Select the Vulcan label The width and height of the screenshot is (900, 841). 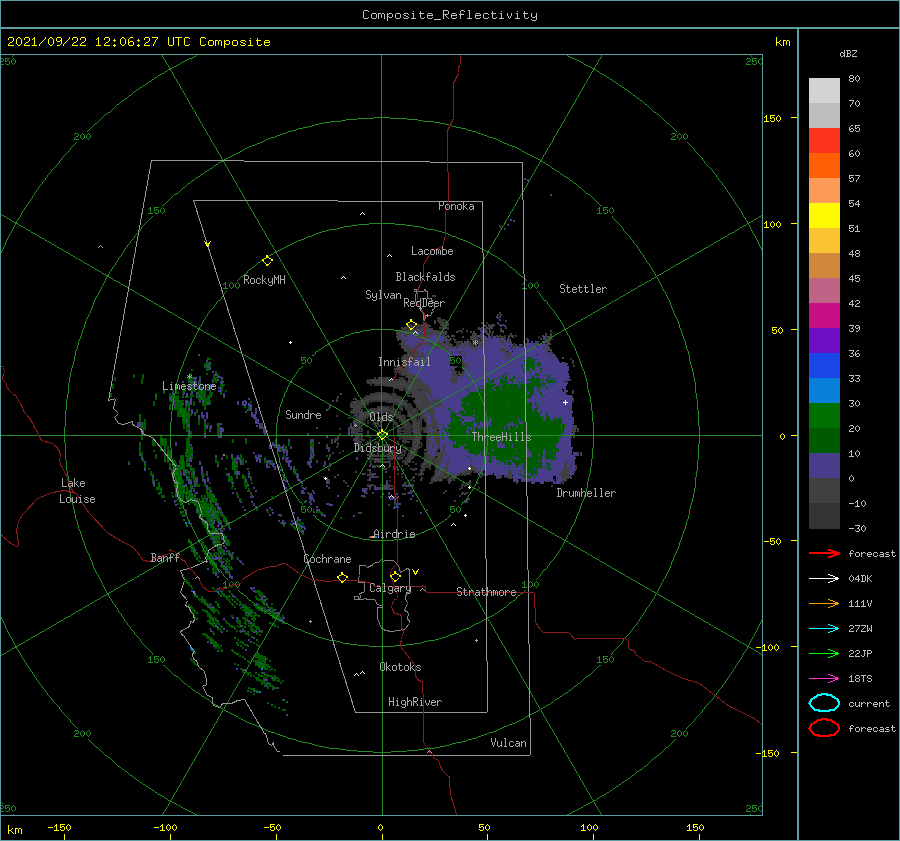[x=509, y=743]
